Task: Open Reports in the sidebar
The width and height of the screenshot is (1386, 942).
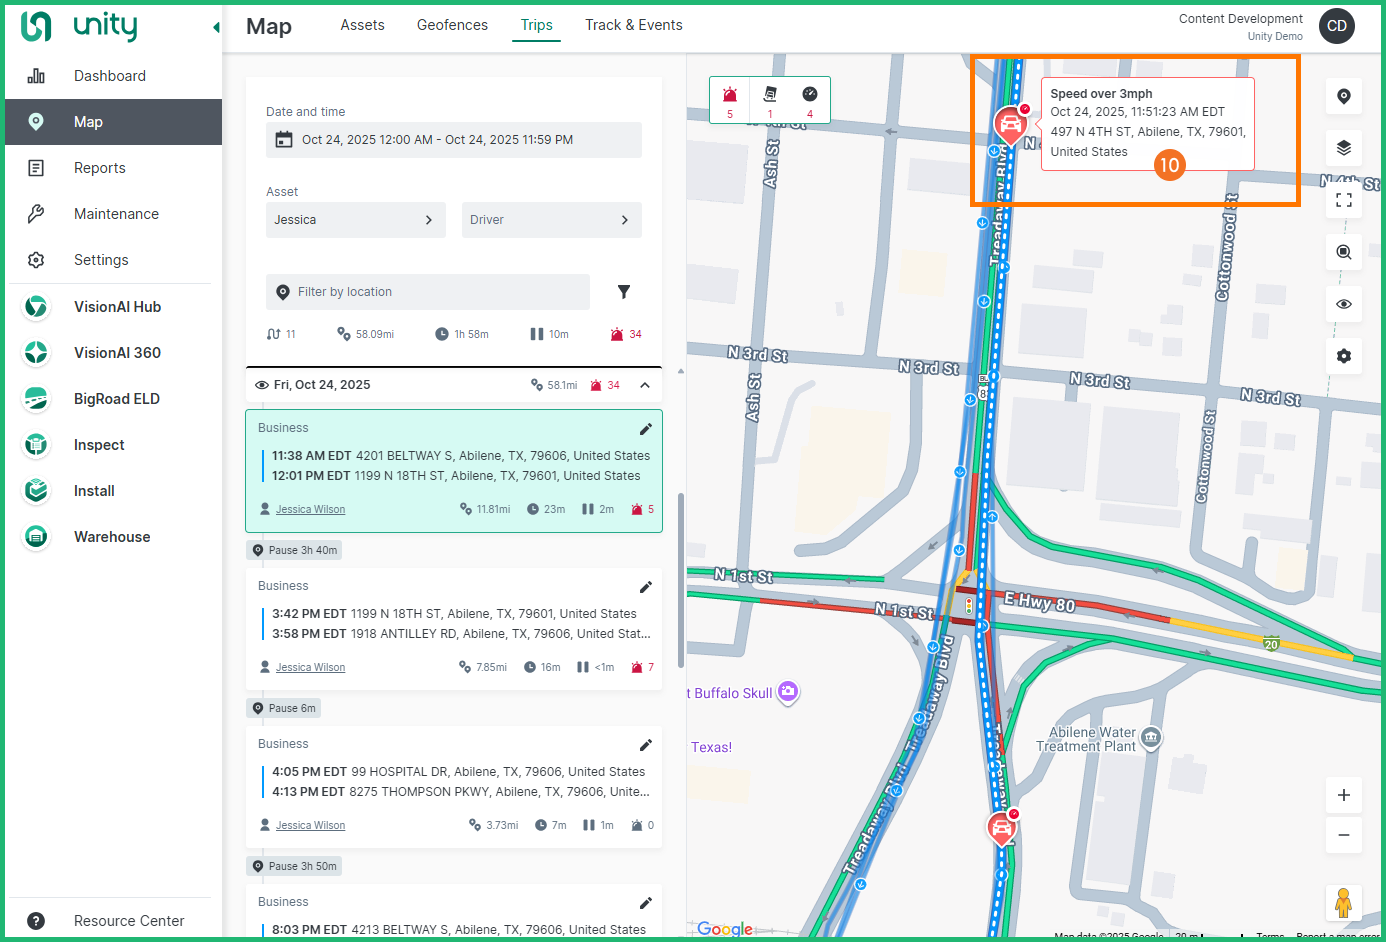Action: click(x=100, y=168)
